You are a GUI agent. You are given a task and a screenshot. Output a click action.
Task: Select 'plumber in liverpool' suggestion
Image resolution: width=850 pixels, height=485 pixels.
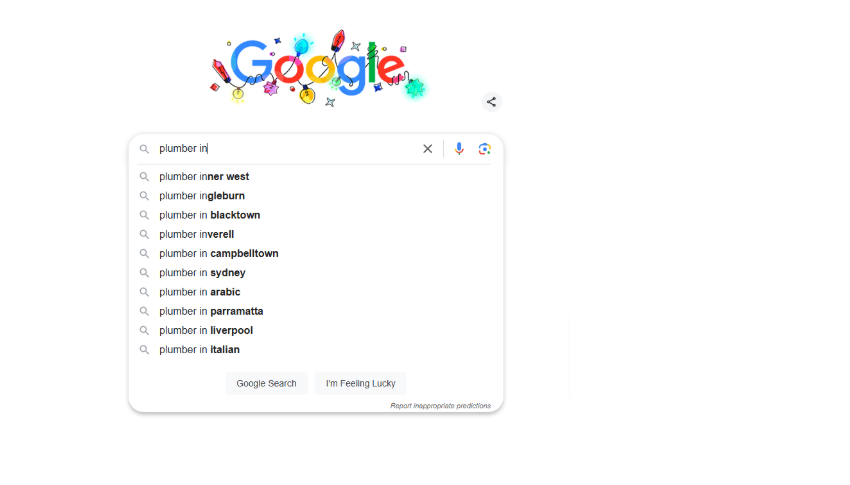(206, 330)
